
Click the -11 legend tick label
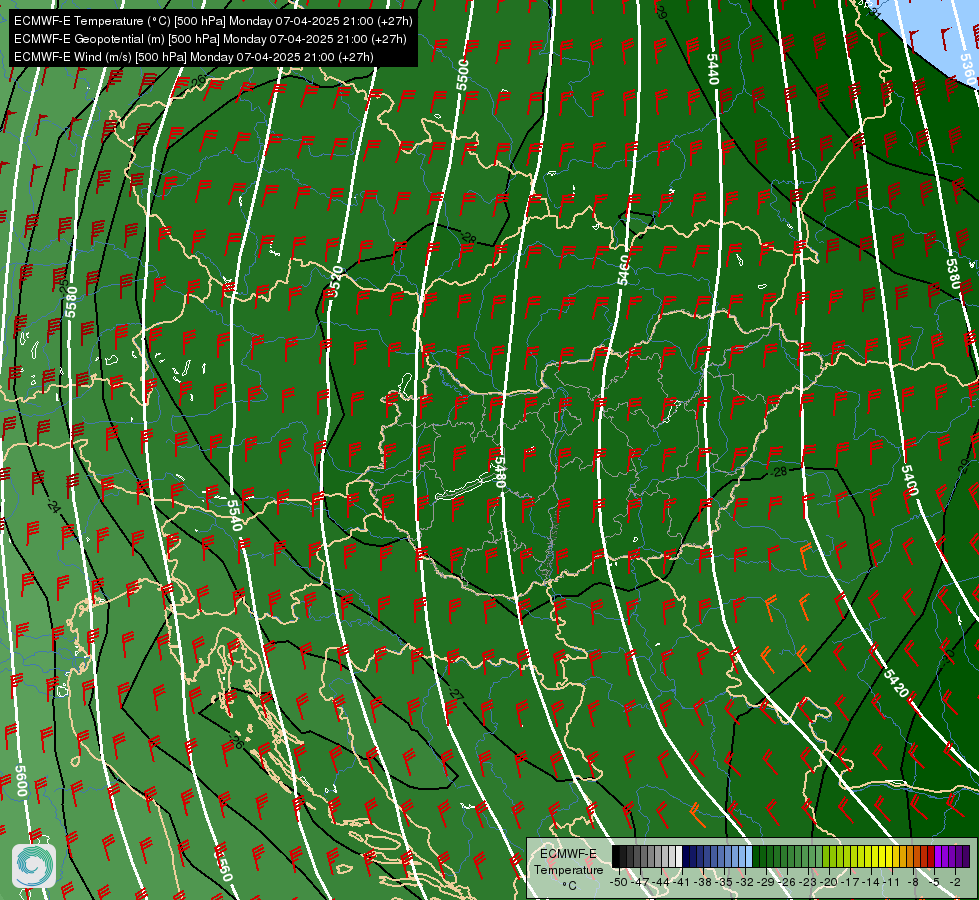click(892, 882)
